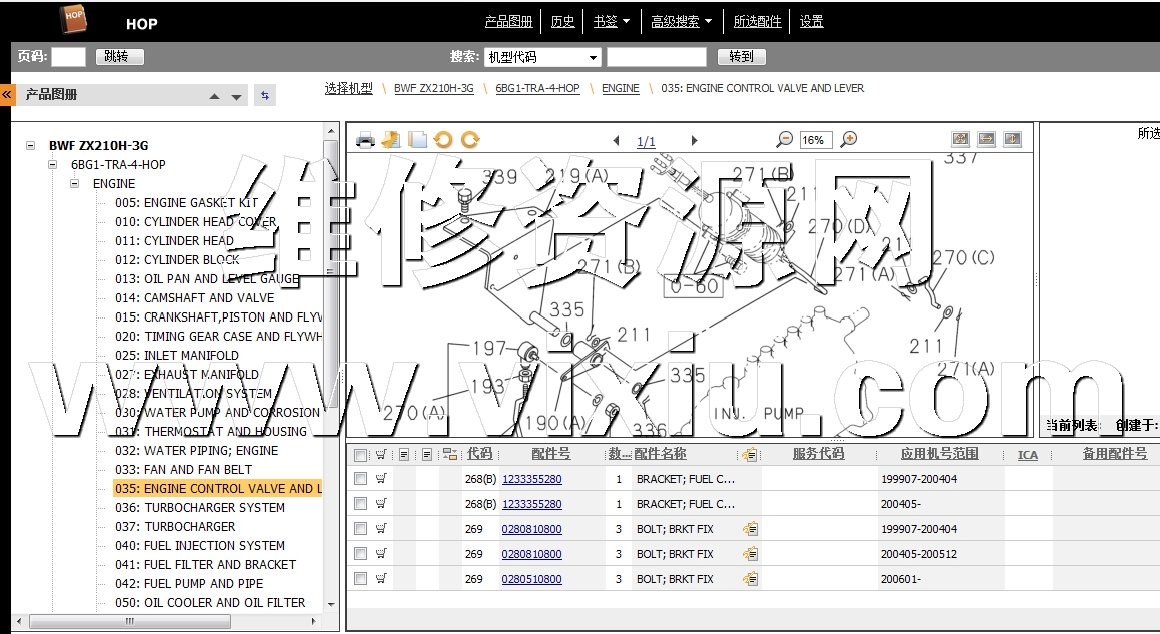The width and height of the screenshot is (1160, 634).
Task: Click the 跳转 page jump button
Action: (120, 57)
